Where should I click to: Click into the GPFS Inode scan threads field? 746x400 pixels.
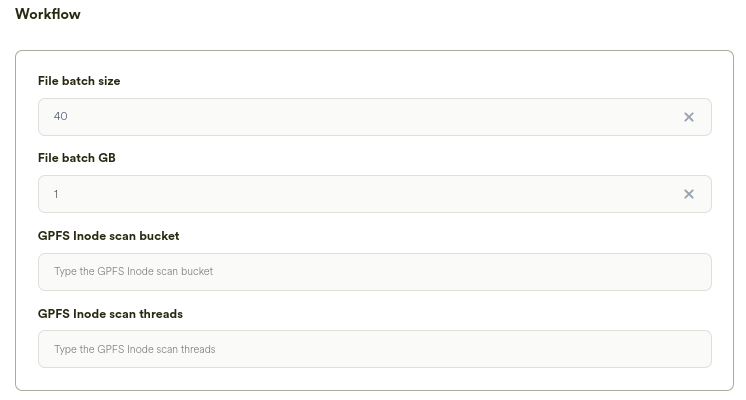click(374, 349)
